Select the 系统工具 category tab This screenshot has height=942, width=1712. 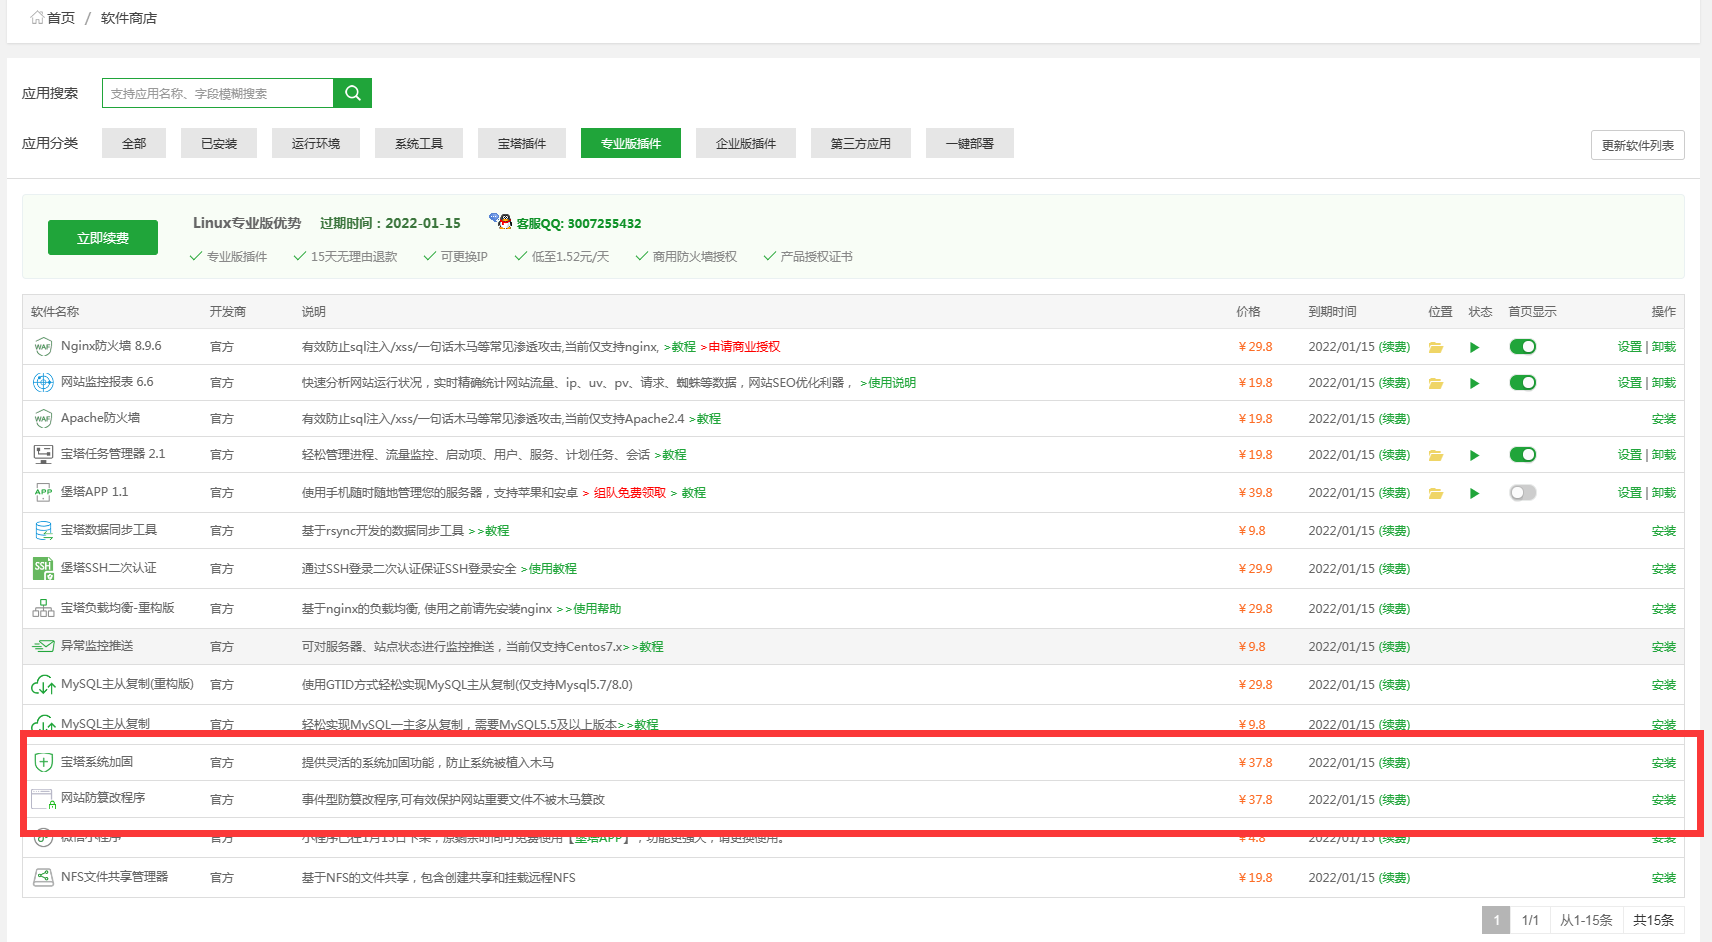[419, 143]
